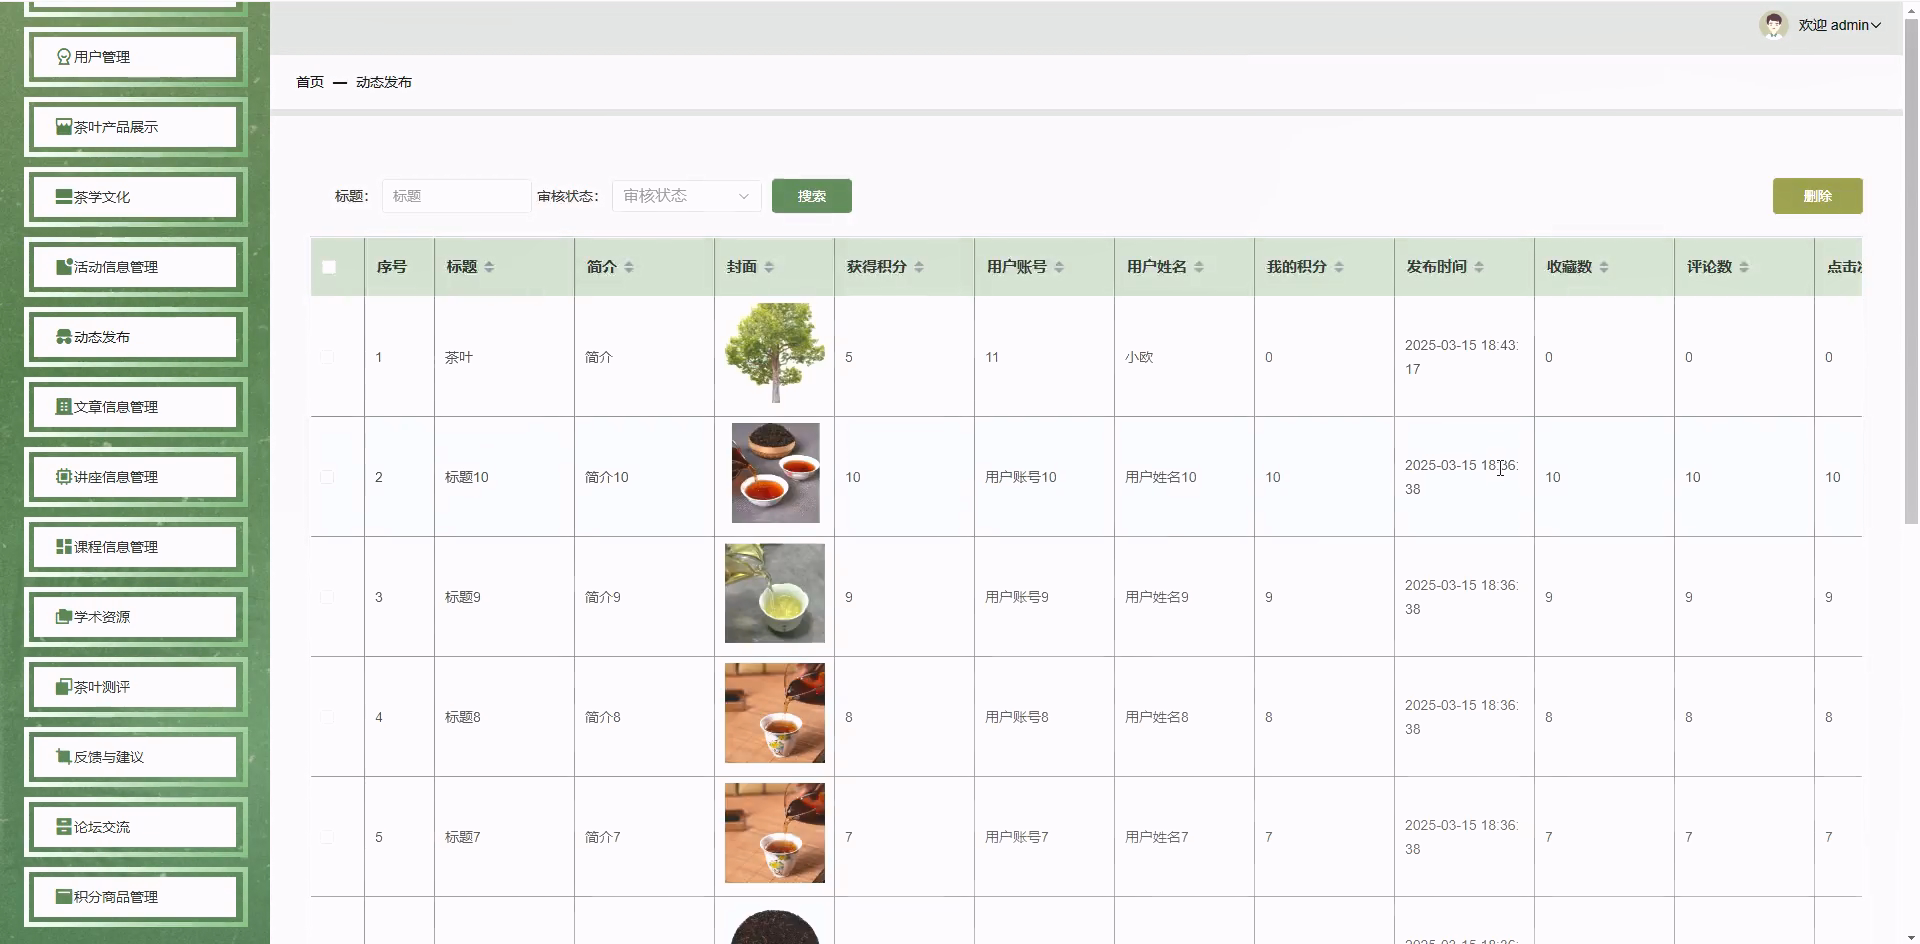Open 学术资源 menu item

(x=135, y=617)
